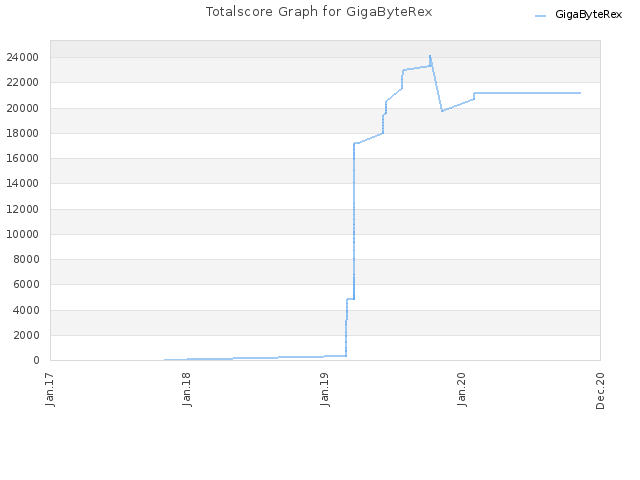The image size is (640, 480).
Task: Click the blue legend line marker
Action: tap(540, 16)
